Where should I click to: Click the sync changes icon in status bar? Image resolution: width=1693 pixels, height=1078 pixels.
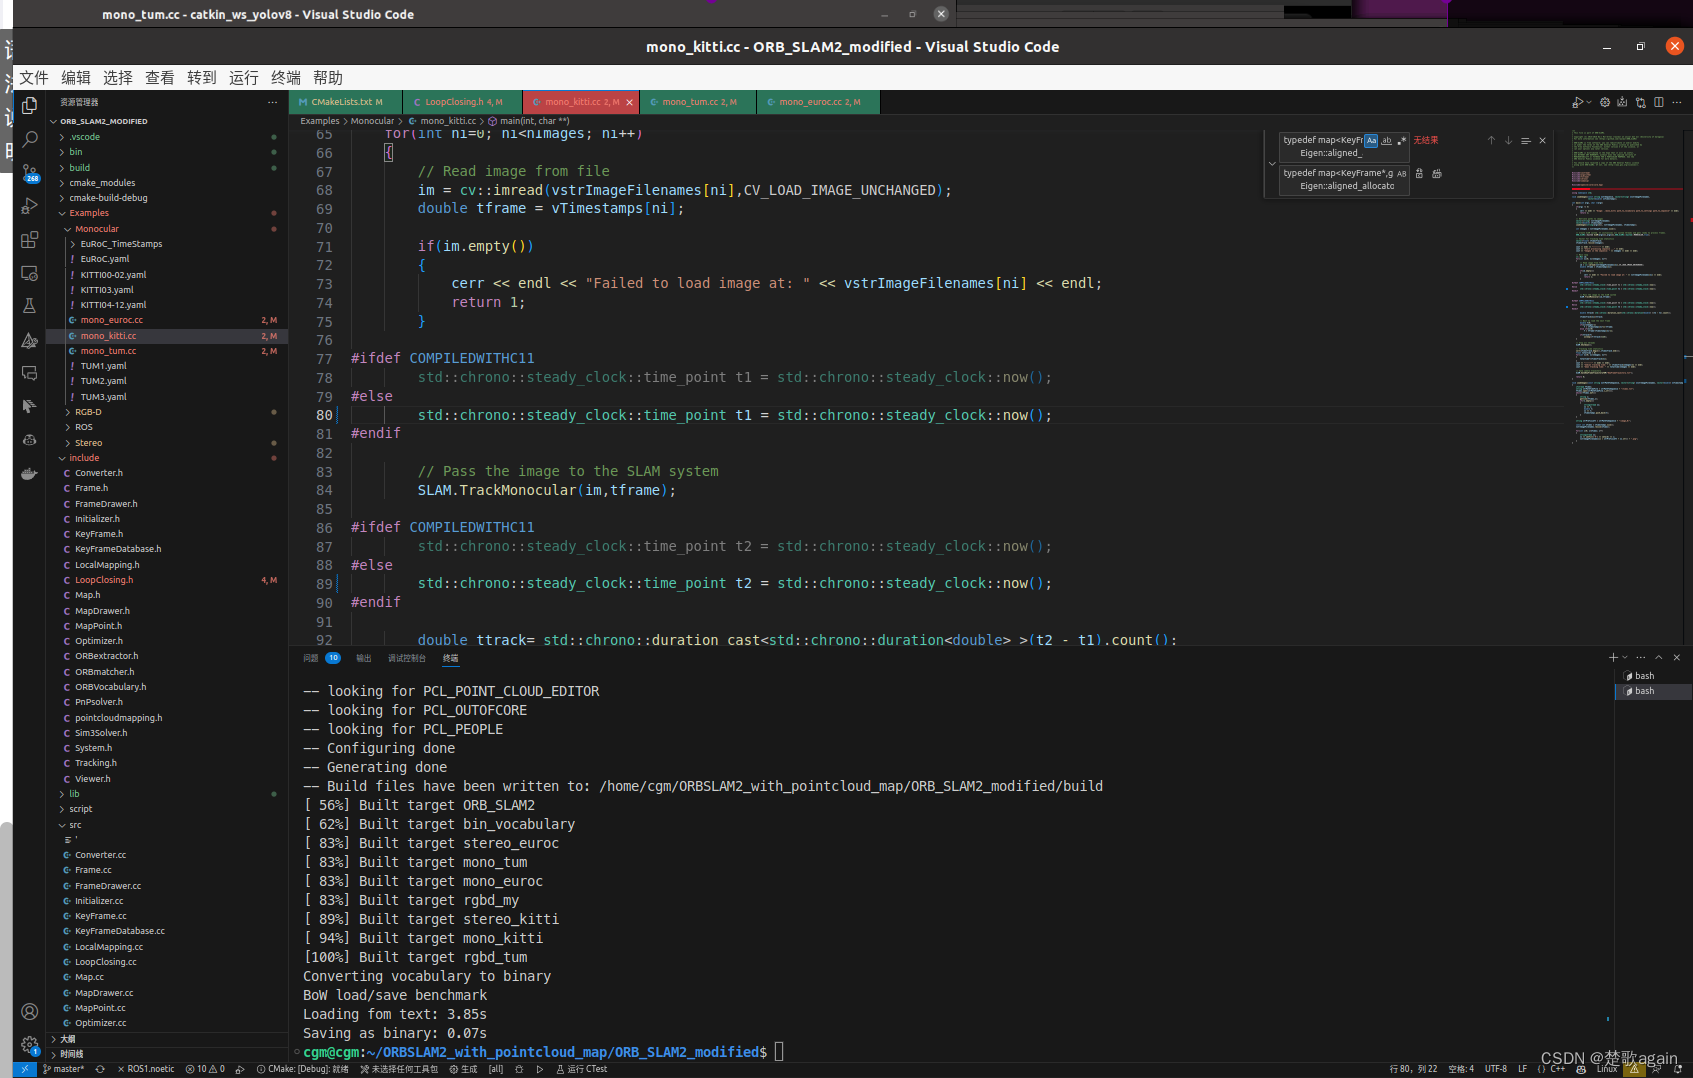(100, 1069)
